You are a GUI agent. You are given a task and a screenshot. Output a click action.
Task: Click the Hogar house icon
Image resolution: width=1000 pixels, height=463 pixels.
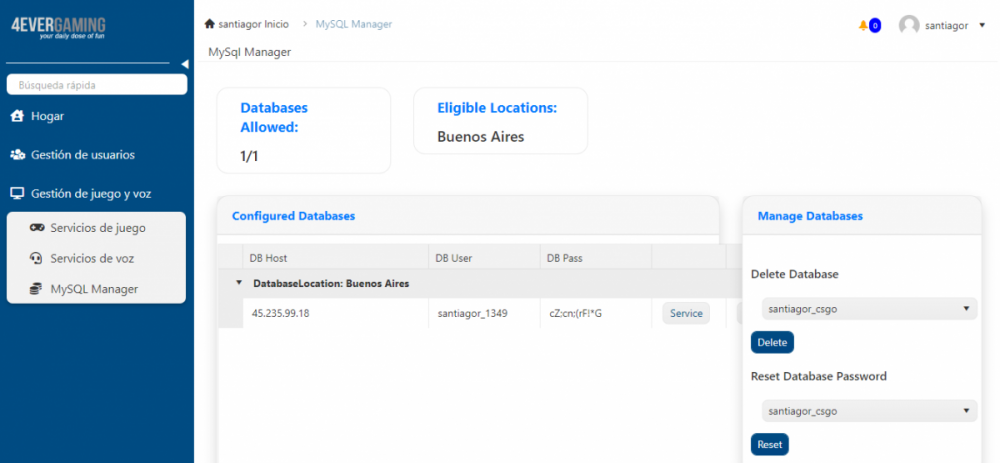[17, 116]
